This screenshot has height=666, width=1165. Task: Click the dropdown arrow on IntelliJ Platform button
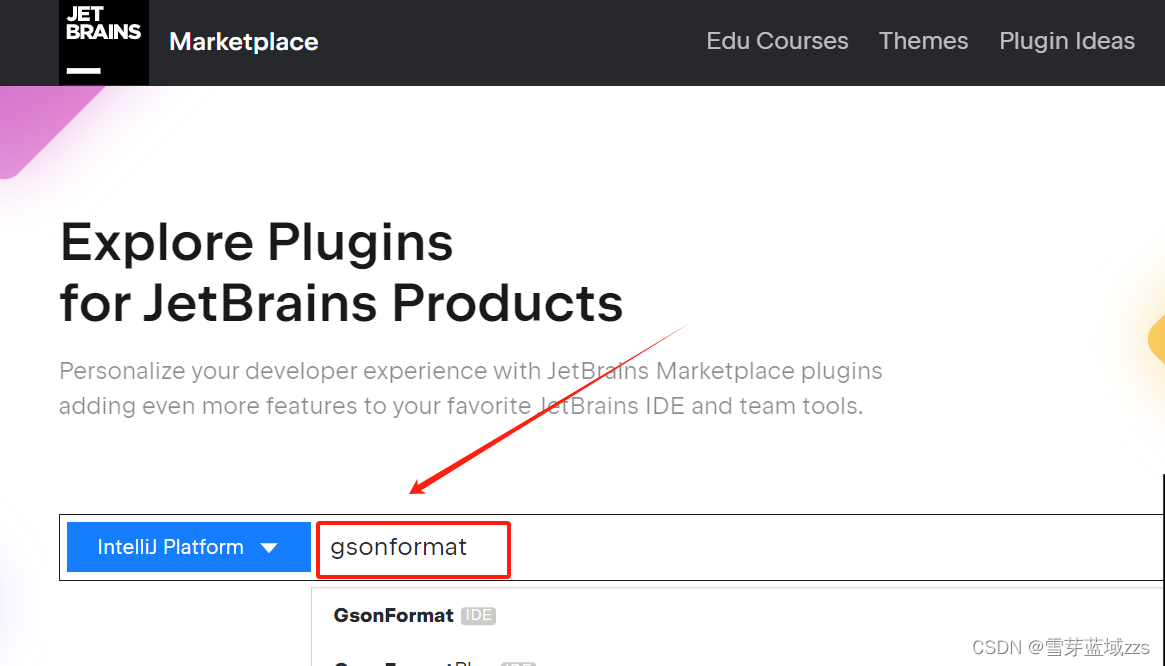(x=269, y=548)
